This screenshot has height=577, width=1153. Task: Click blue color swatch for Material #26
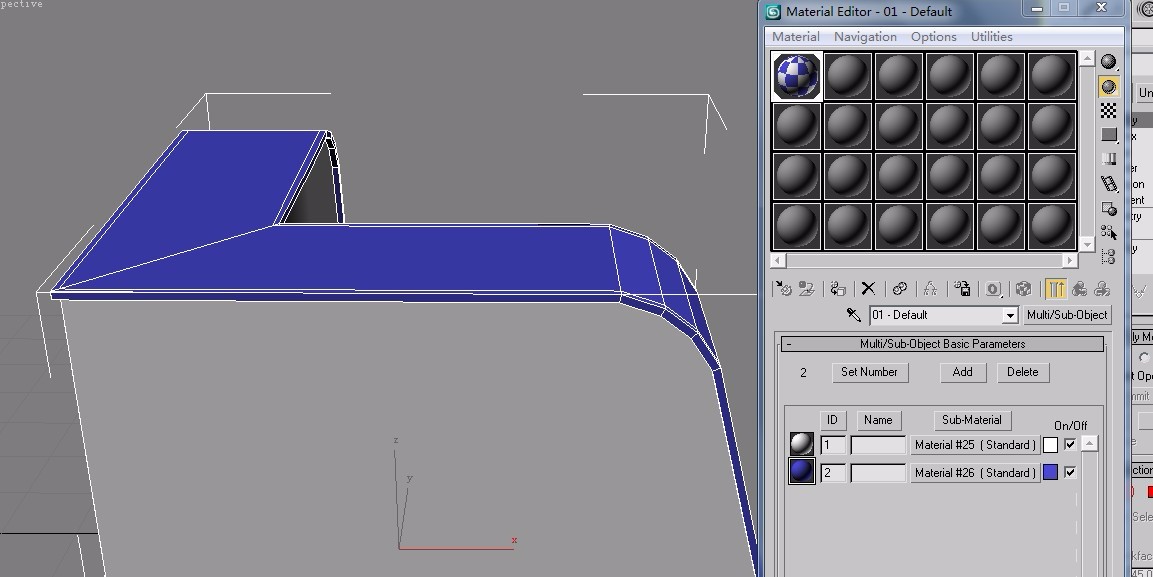(1050, 472)
